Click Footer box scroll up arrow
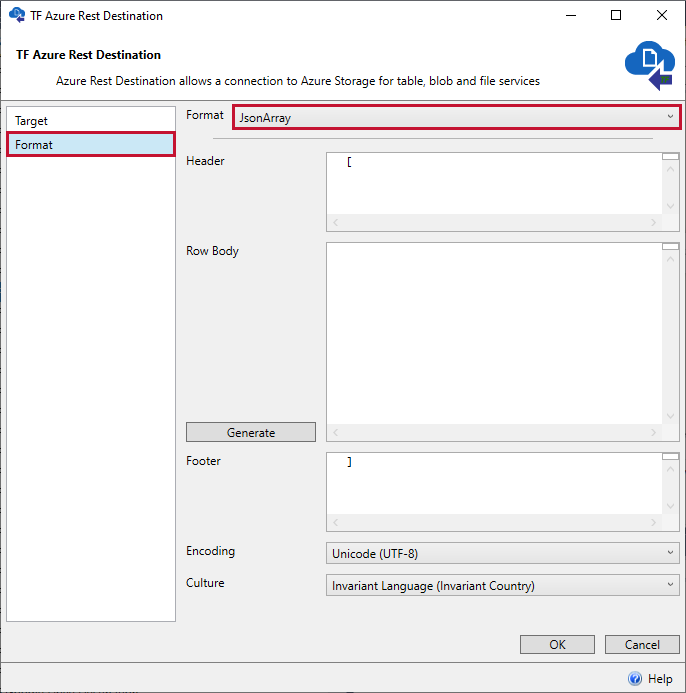This screenshot has height=693, width=686. (671, 469)
